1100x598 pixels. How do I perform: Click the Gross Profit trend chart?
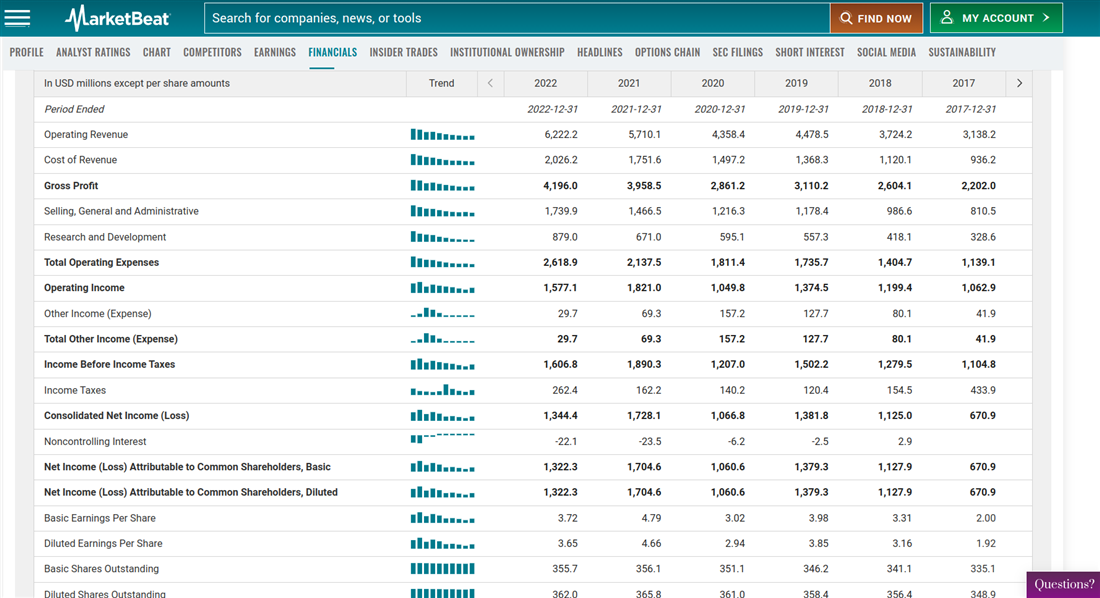click(x=442, y=186)
